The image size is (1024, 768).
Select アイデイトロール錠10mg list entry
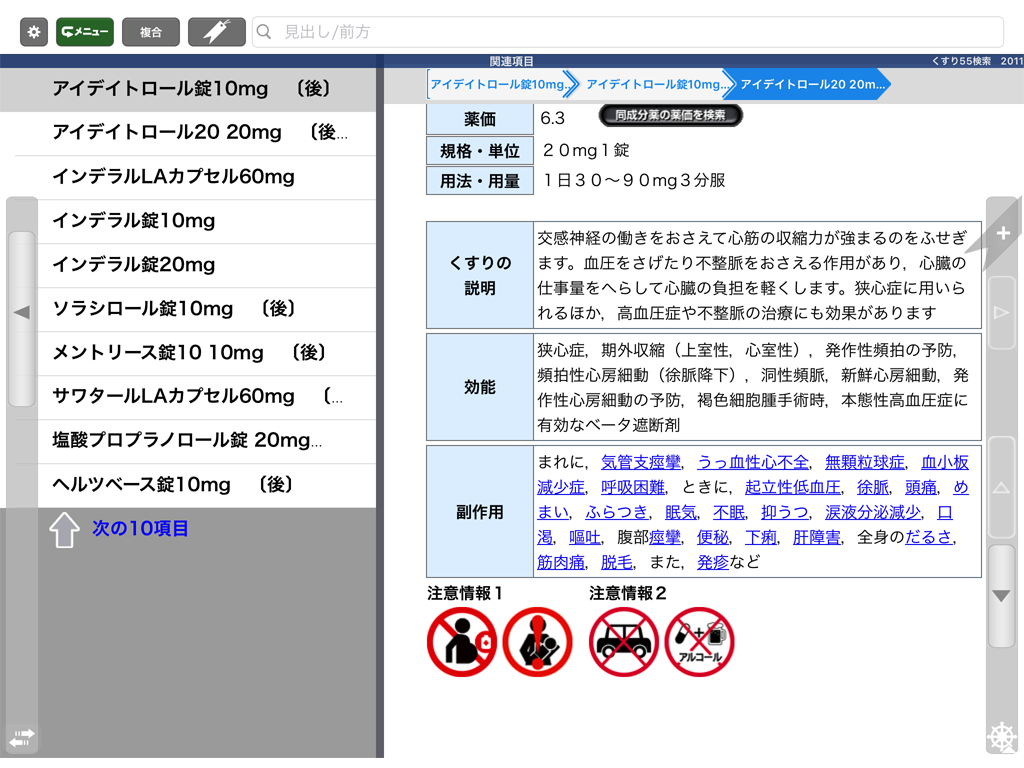click(x=188, y=89)
